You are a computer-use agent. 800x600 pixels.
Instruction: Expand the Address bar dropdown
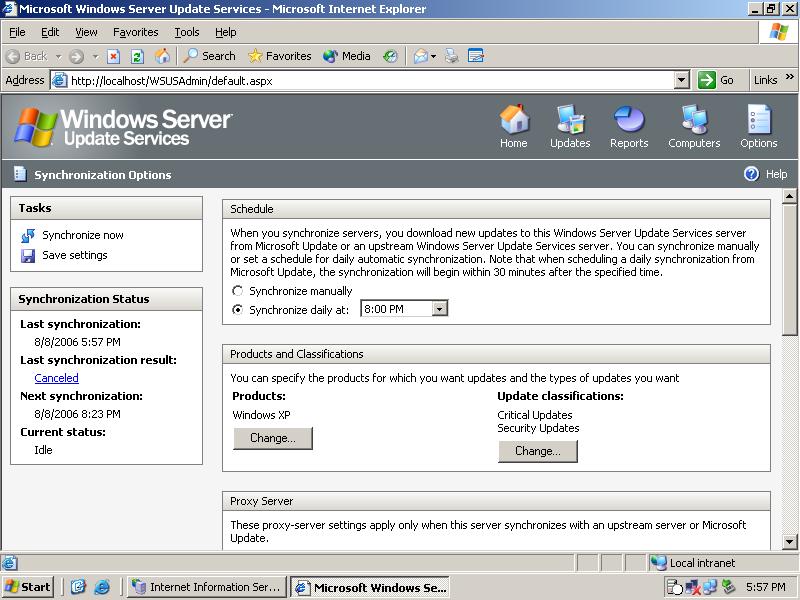682,80
